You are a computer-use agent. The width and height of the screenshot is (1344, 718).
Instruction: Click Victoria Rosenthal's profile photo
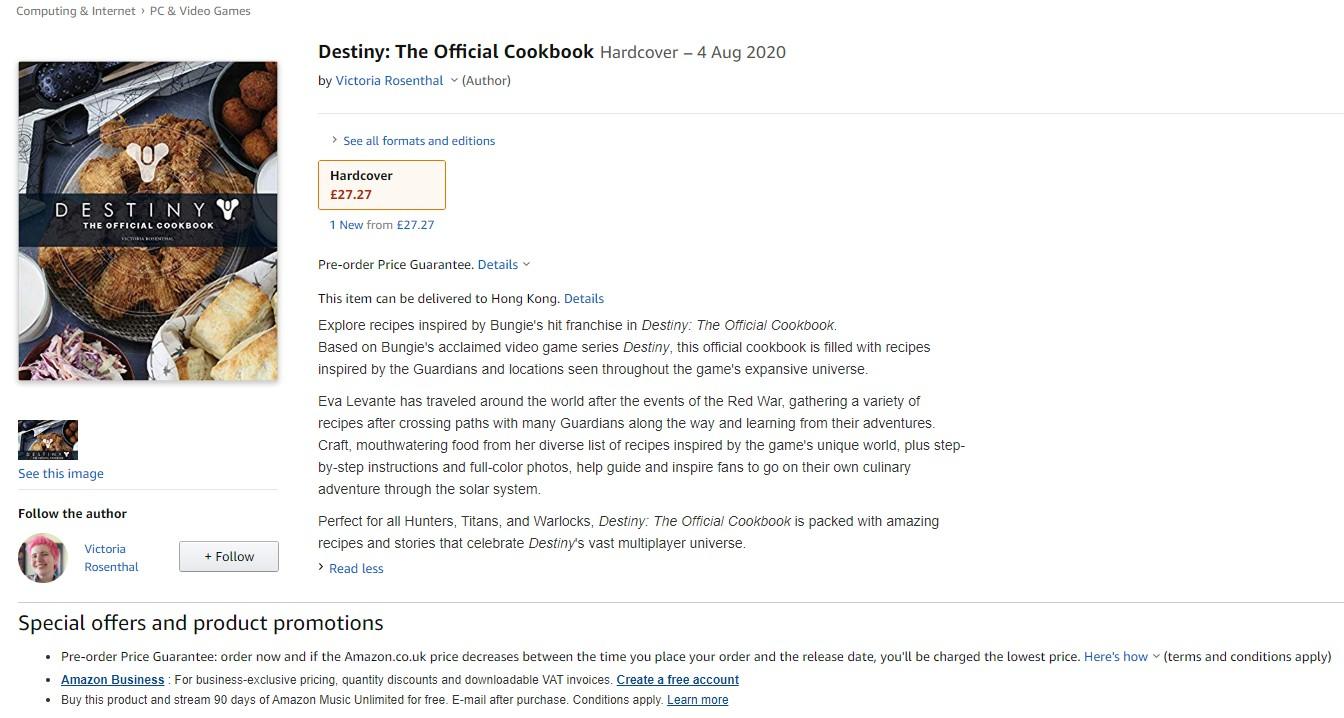coord(42,558)
